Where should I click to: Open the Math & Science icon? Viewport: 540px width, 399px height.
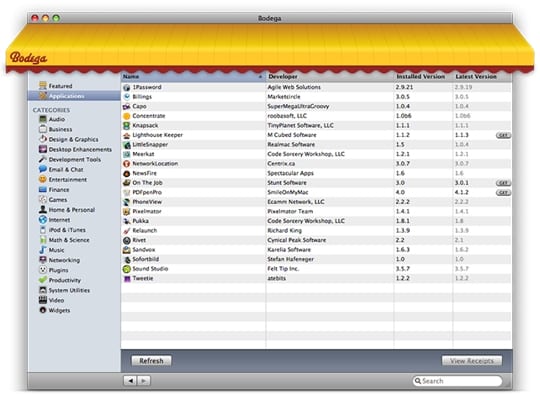coord(43,240)
